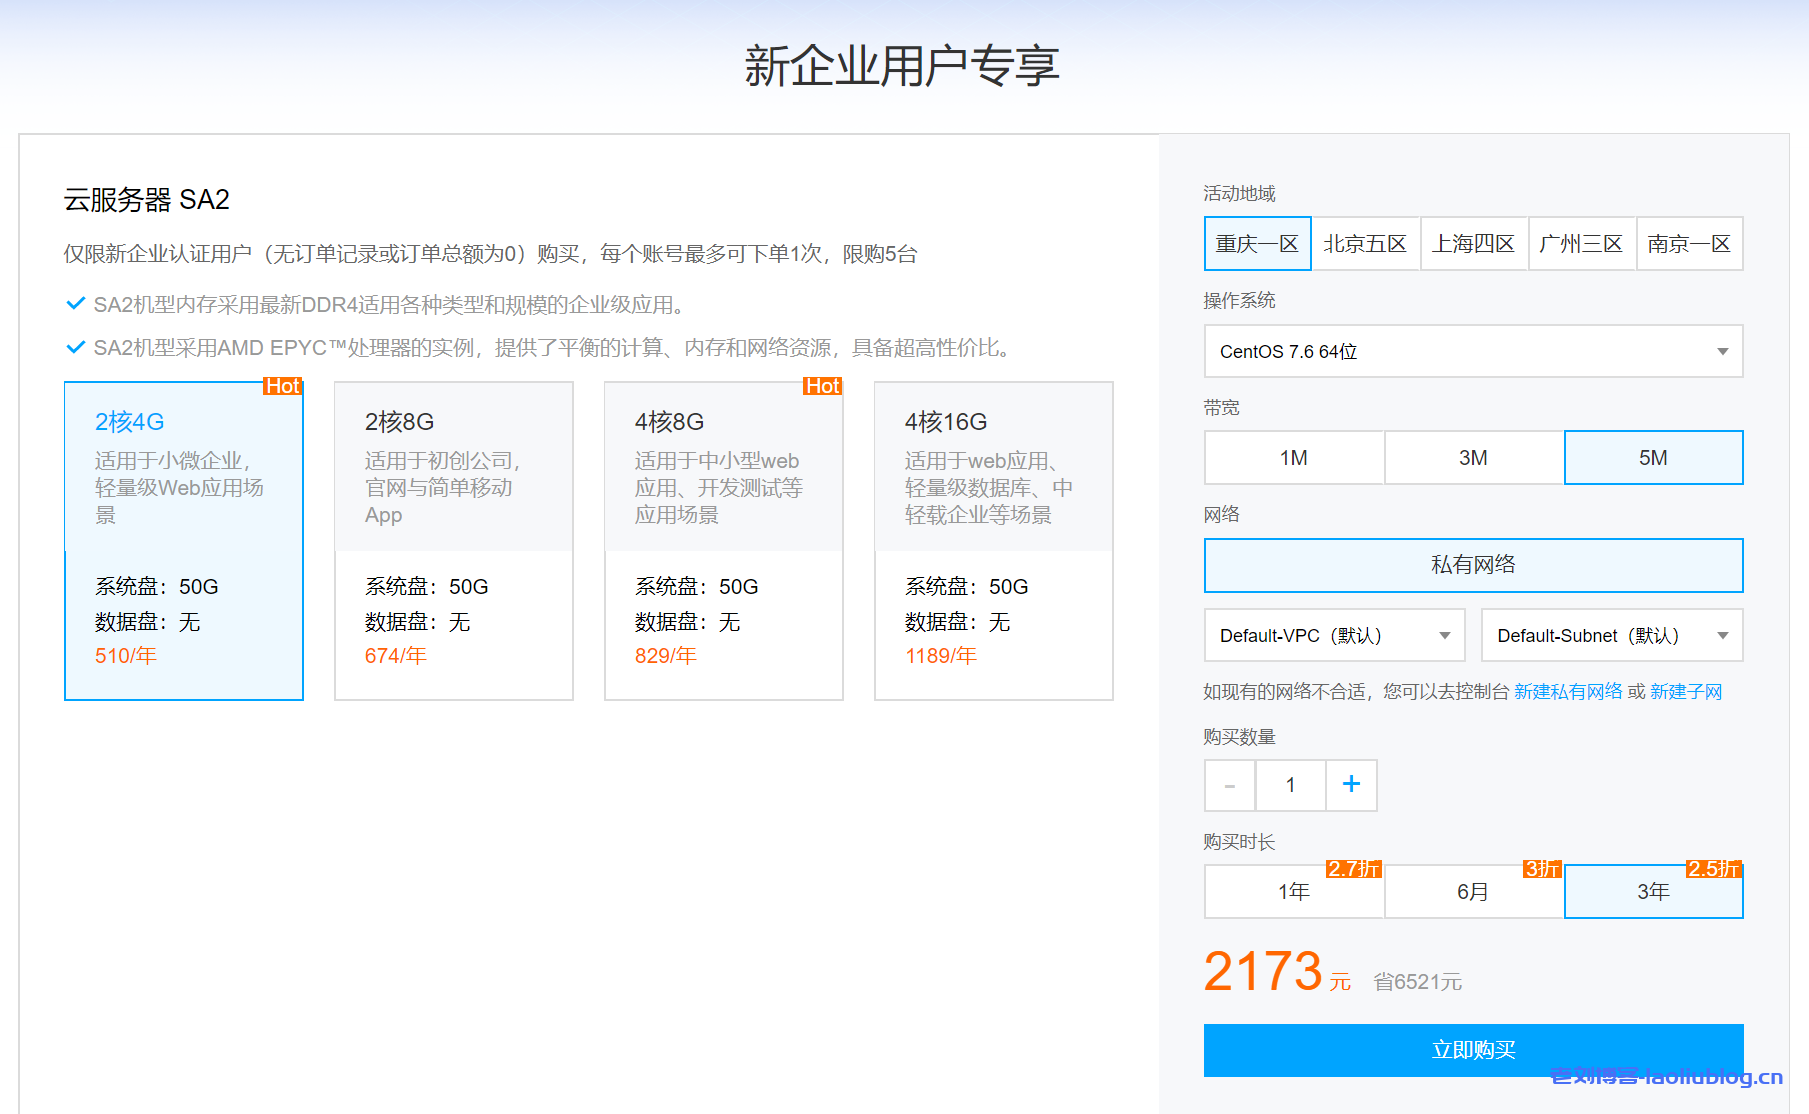Select the 1M bandwidth option
Screen dimensions: 1809x1114
pos(1293,457)
